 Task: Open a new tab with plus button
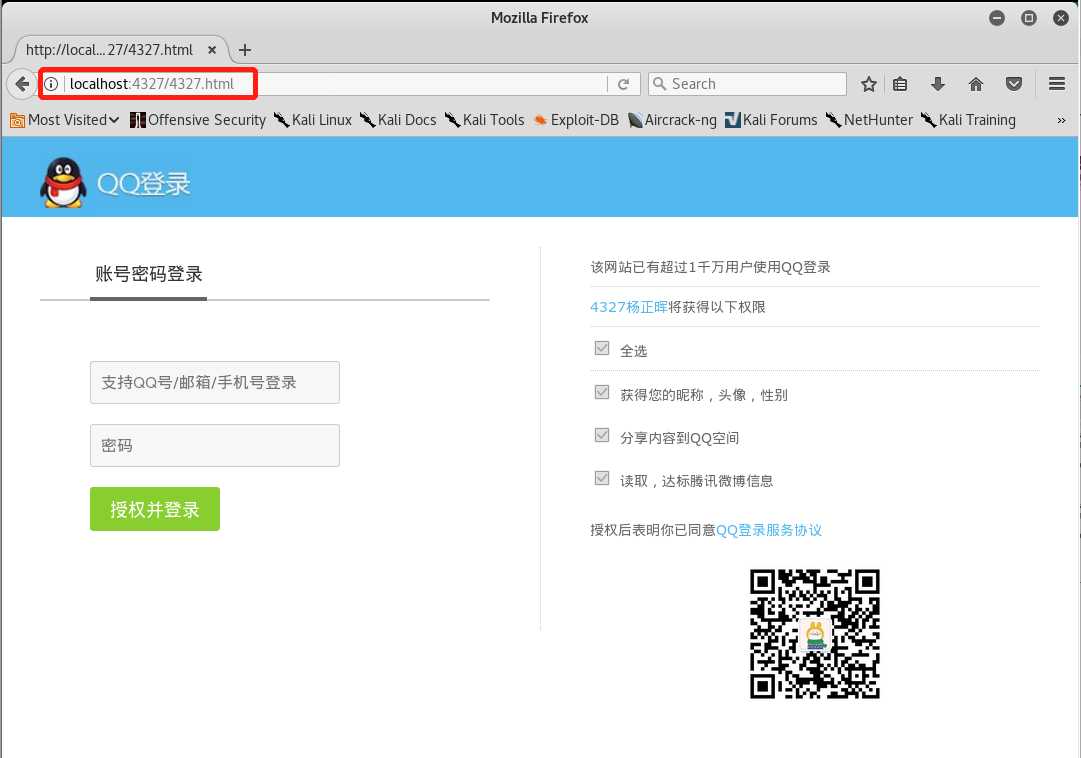point(245,50)
